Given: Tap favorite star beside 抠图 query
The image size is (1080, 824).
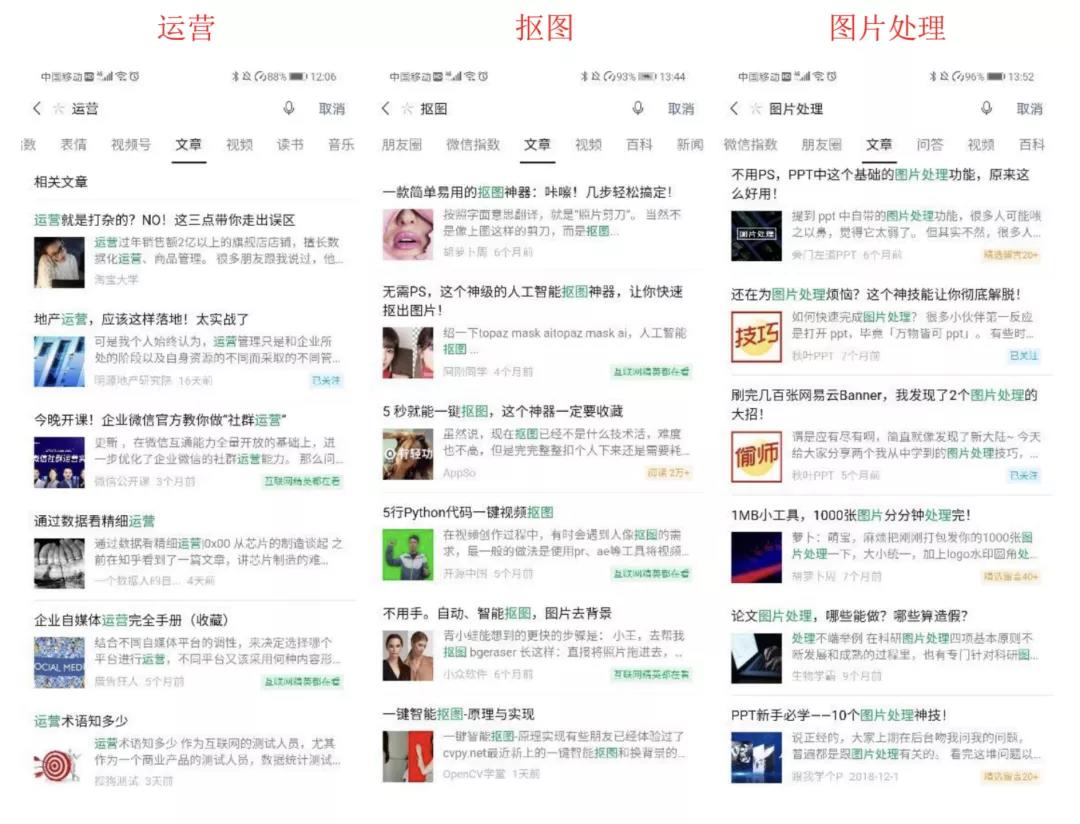Looking at the screenshot, I should coord(407,108).
